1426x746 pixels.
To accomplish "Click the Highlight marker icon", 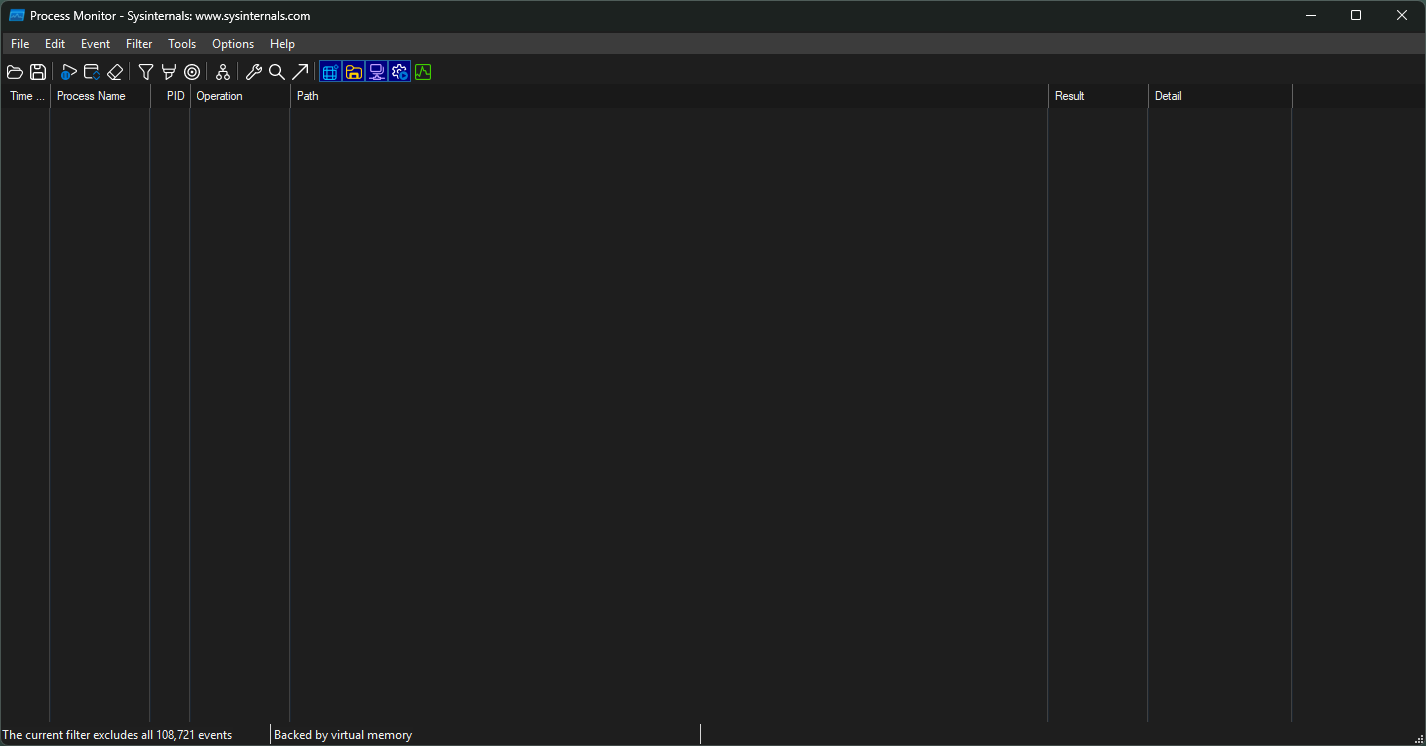I will [169, 72].
